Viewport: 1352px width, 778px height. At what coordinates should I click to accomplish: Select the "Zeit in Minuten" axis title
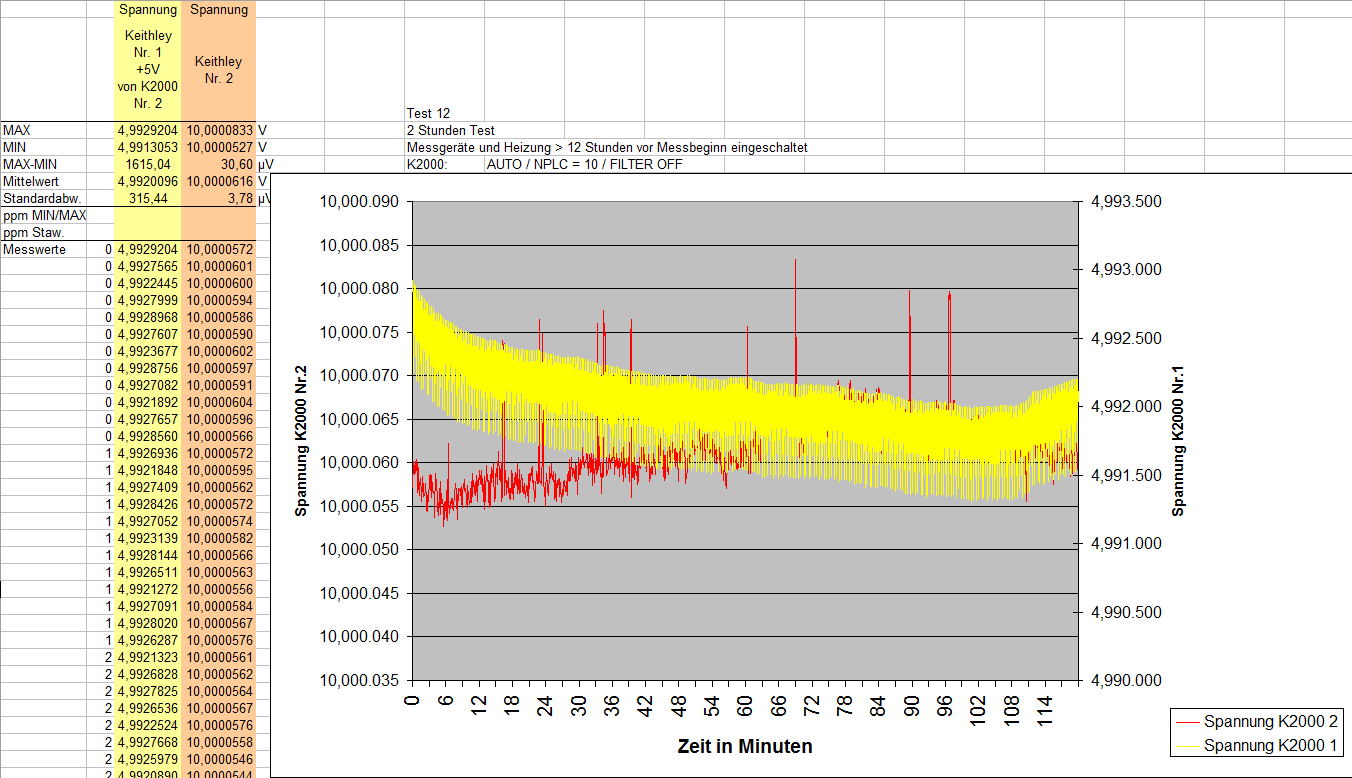pos(744,746)
